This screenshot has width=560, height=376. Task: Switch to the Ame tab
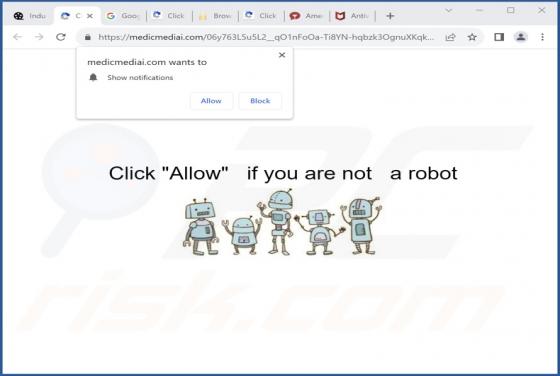point(306,16)
